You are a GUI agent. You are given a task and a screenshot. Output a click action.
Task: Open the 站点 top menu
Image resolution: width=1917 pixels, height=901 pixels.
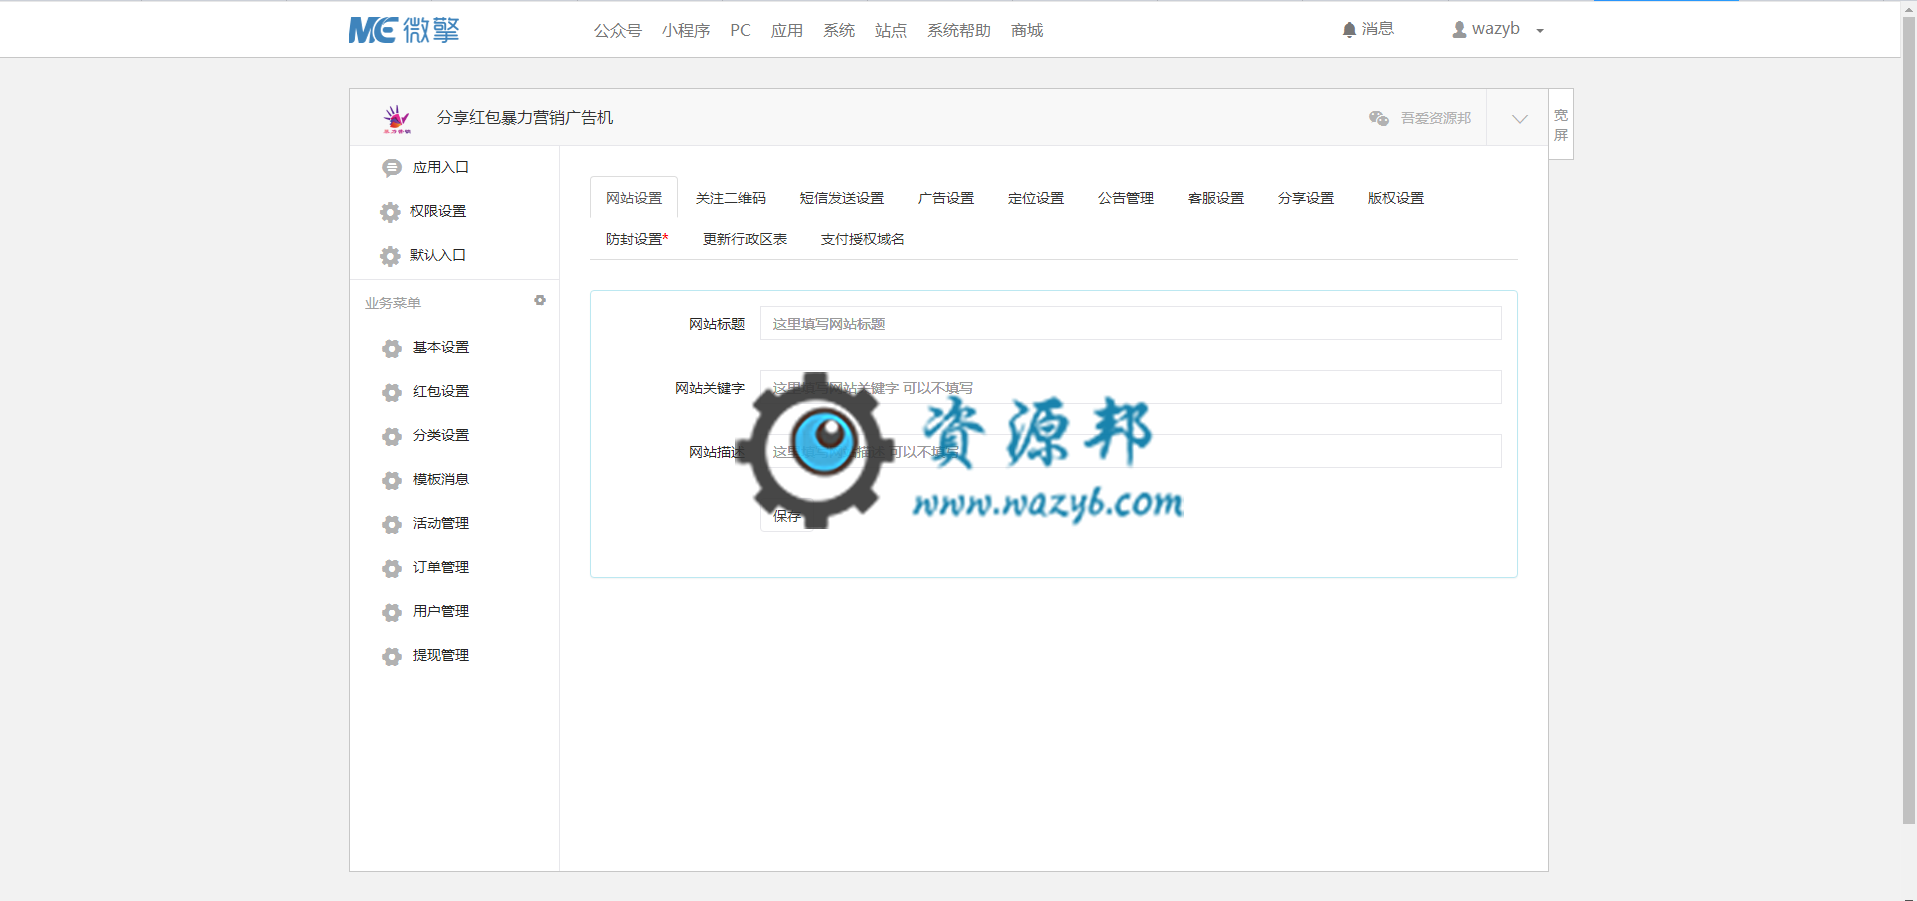(891, 30)
